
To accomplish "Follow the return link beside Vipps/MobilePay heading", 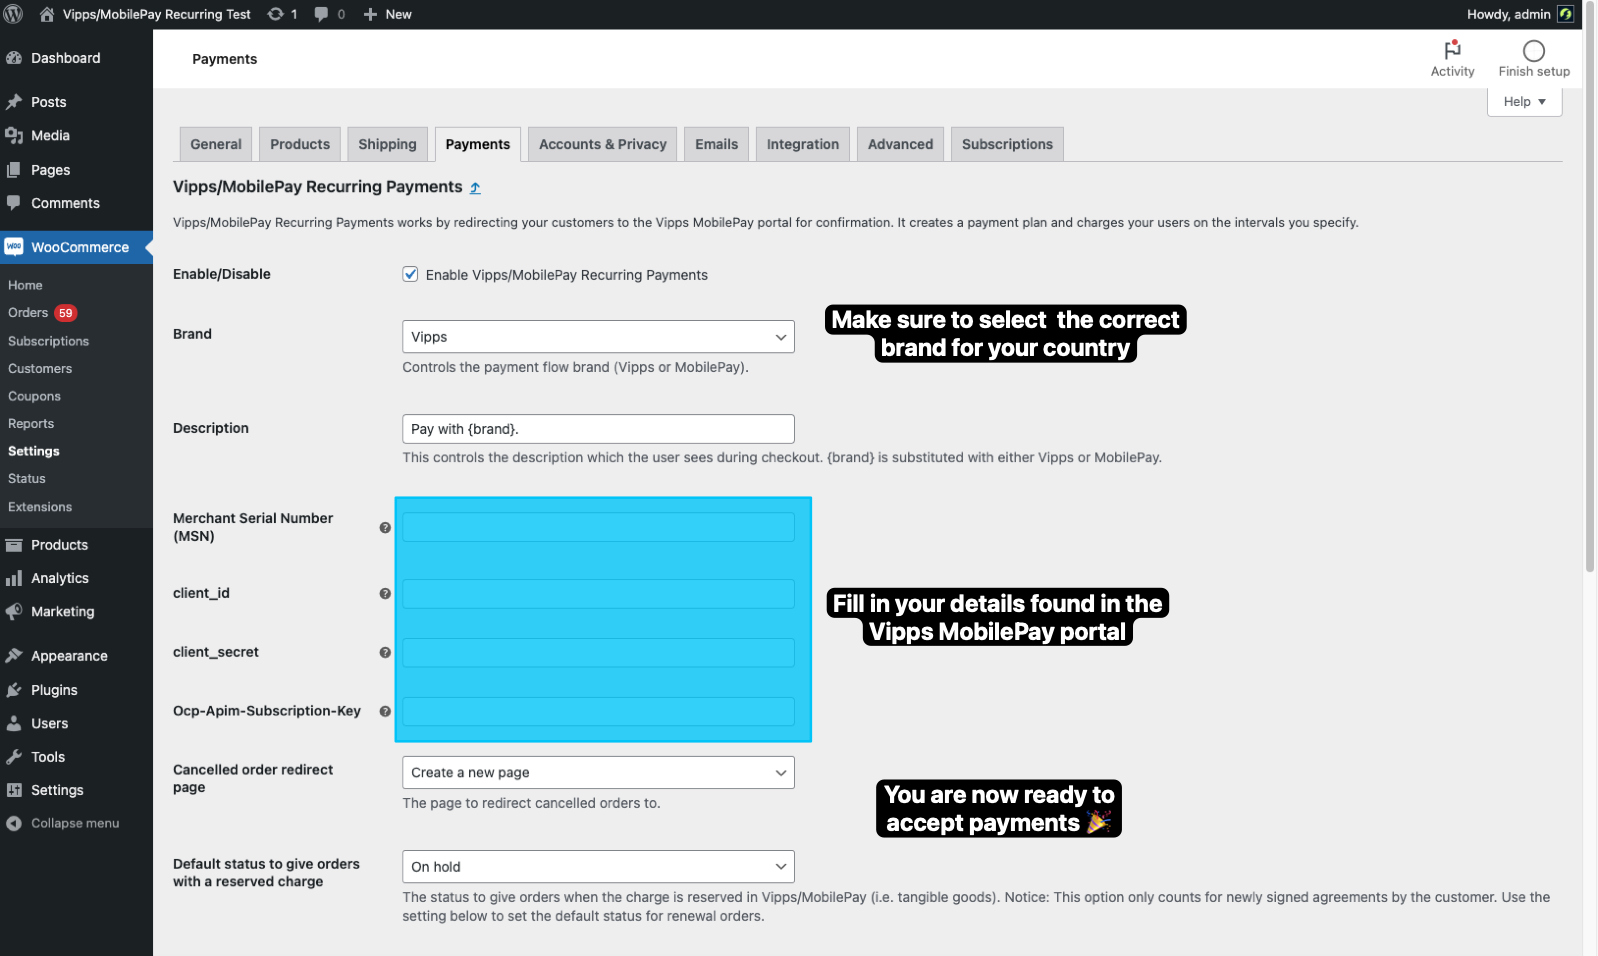I will (x=475, y=188).
